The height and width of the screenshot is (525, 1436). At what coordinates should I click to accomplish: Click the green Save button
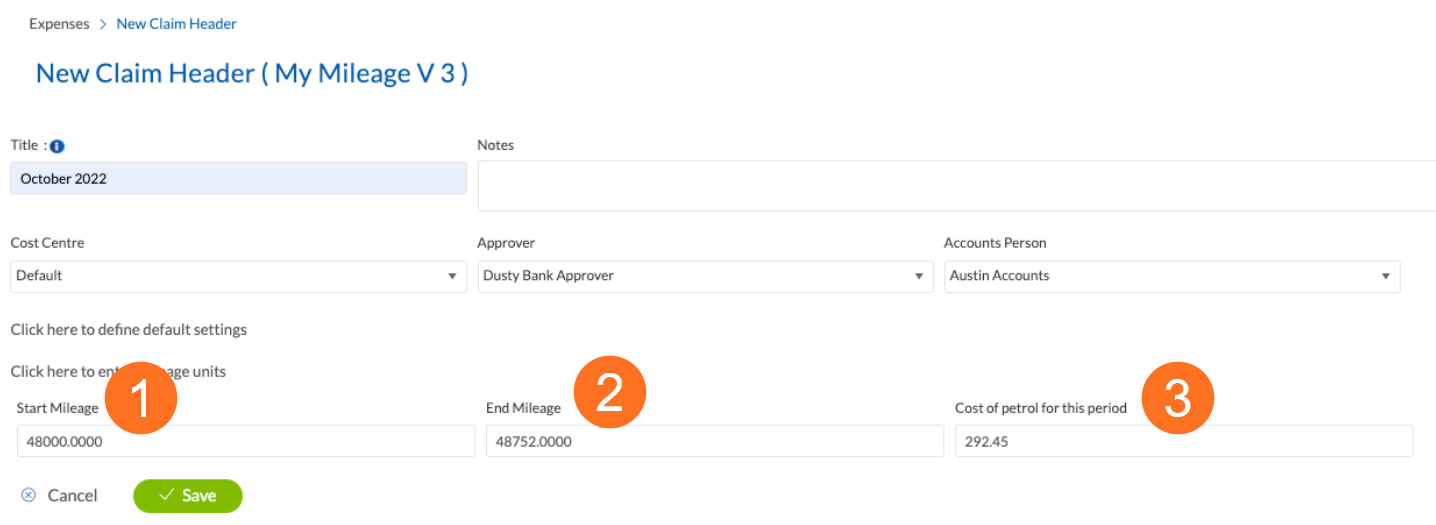click(188, 495)
